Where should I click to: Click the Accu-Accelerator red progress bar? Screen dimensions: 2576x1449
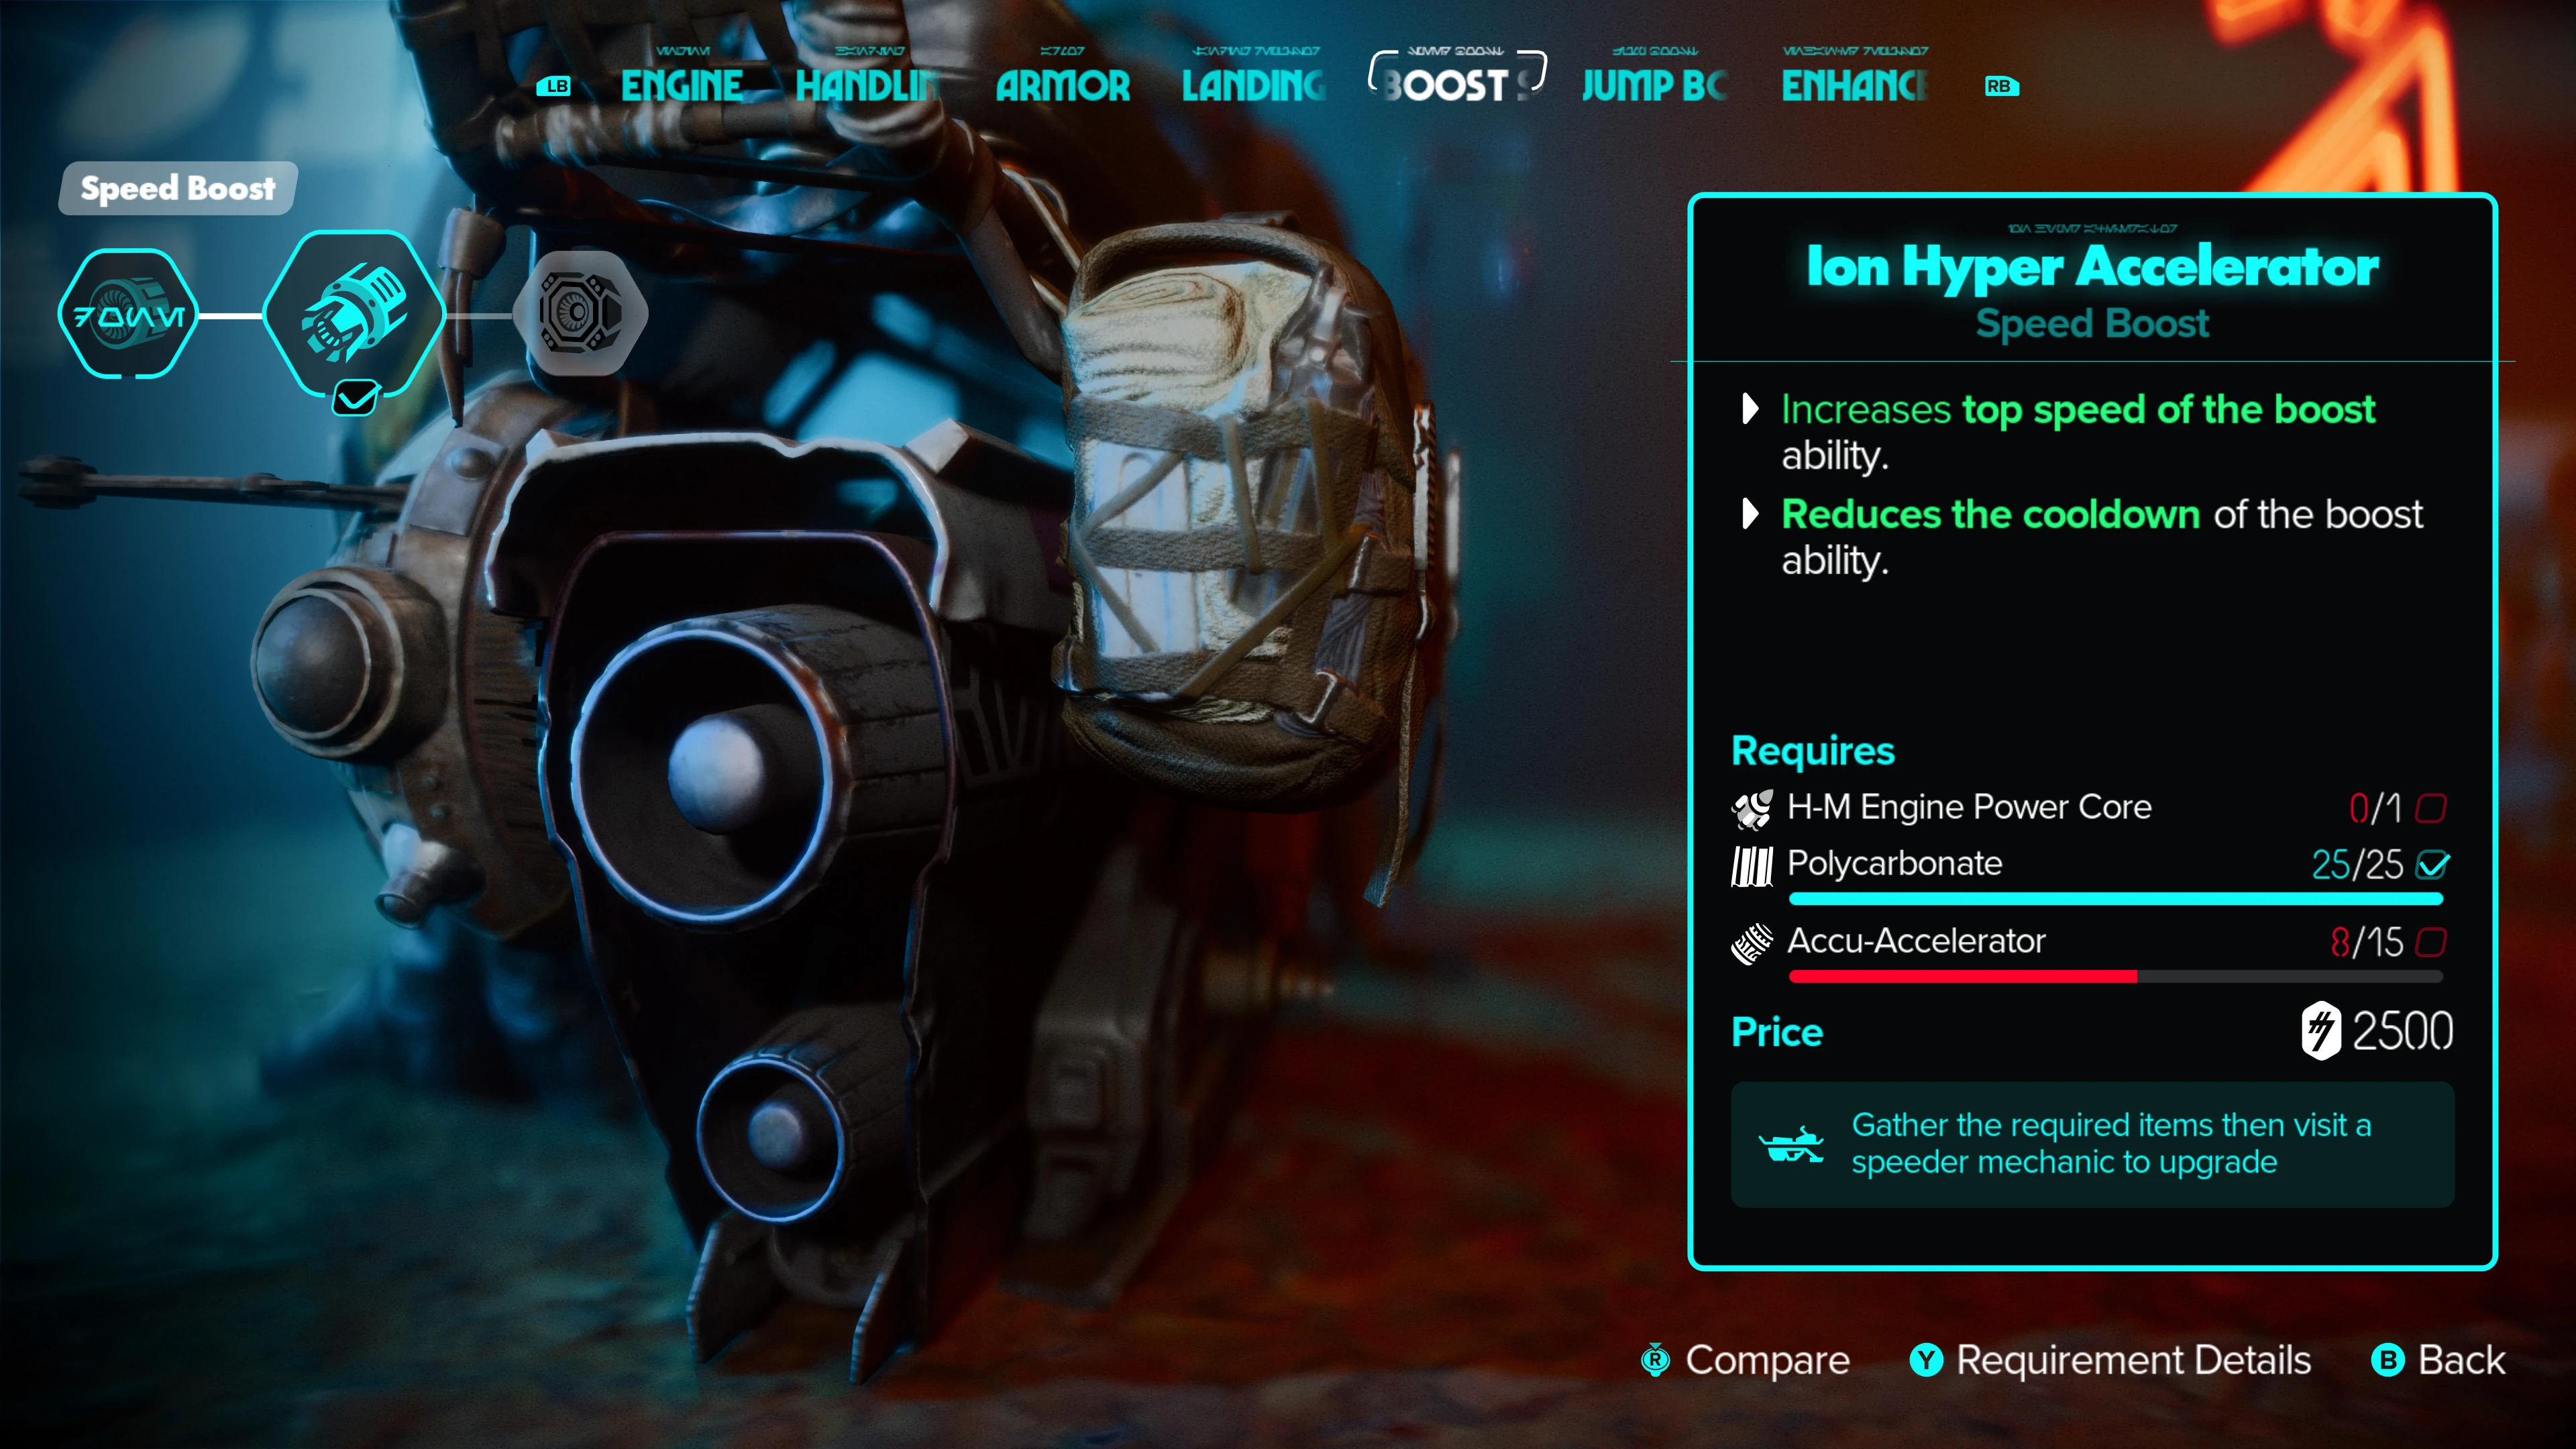(x=2115, y=976)
